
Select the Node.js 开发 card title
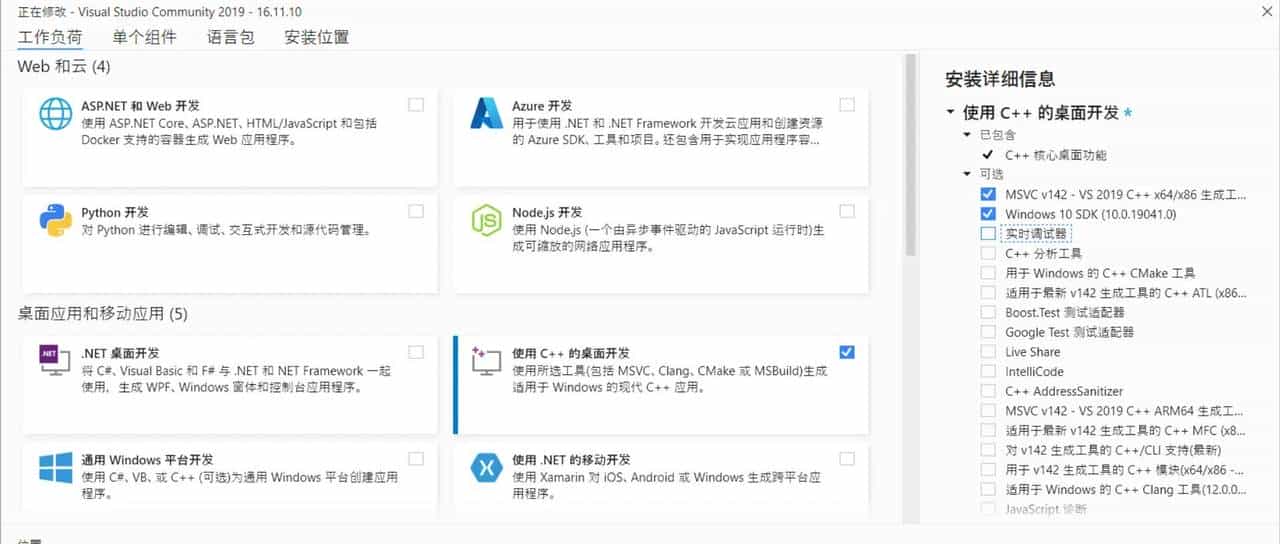(x=547, y=212)
